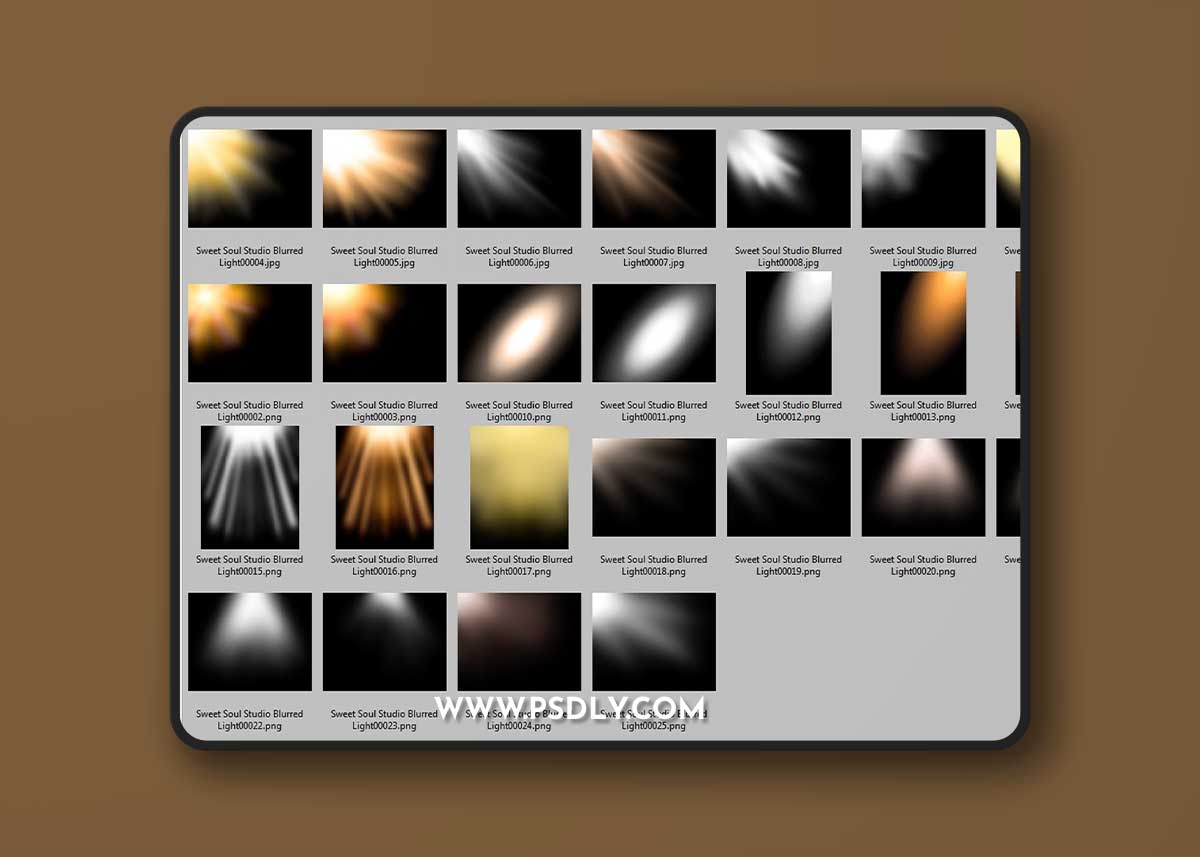
Task: Select the Light00020.png spotlight image
Action: (922, 487)
